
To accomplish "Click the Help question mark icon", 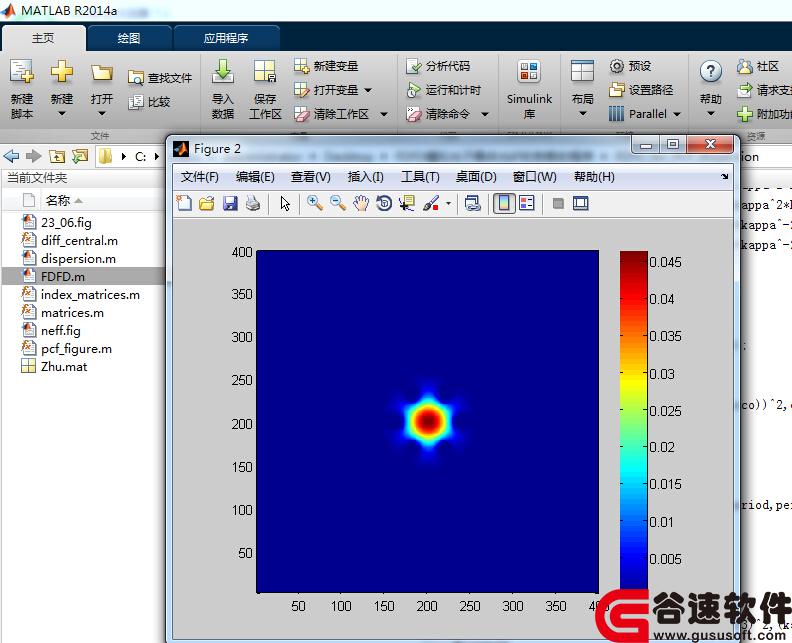I will coord(710,71).
